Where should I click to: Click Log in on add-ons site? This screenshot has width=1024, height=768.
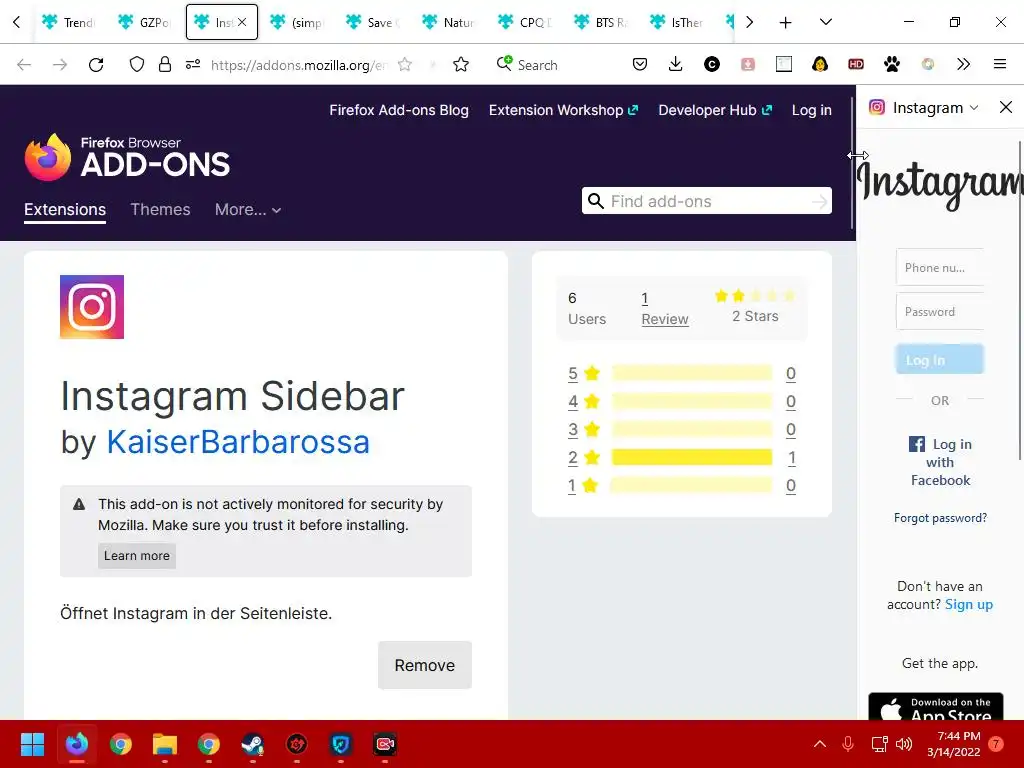(812, 110)
